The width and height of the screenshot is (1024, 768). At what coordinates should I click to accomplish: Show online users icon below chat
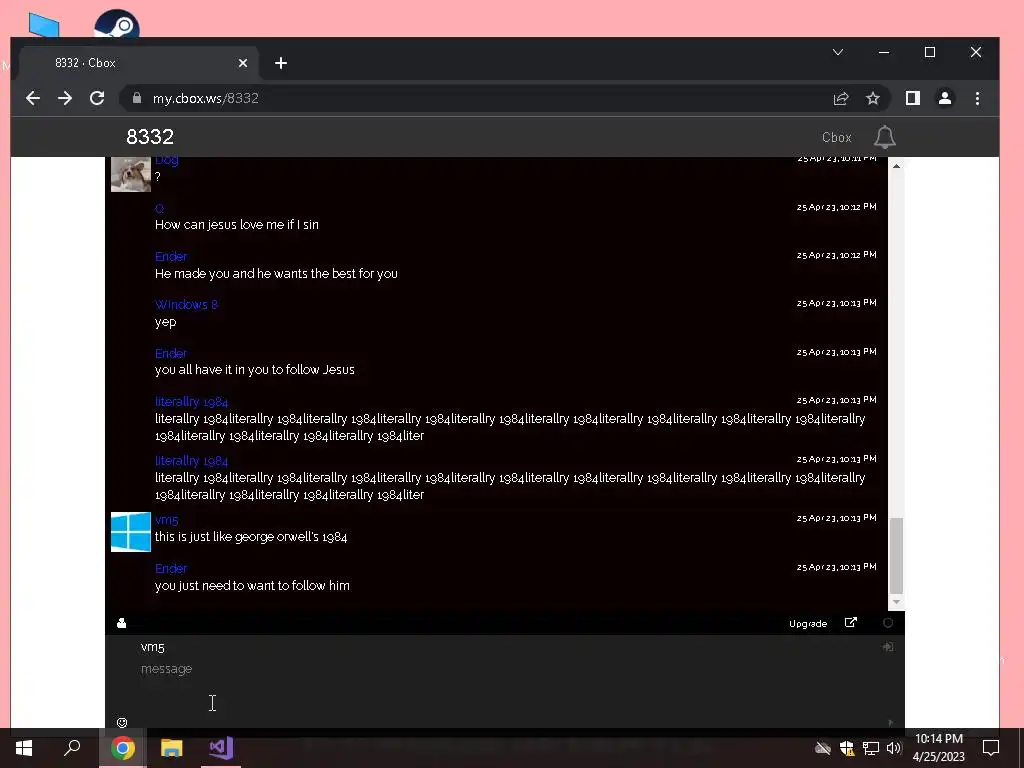tap(121, 623)
